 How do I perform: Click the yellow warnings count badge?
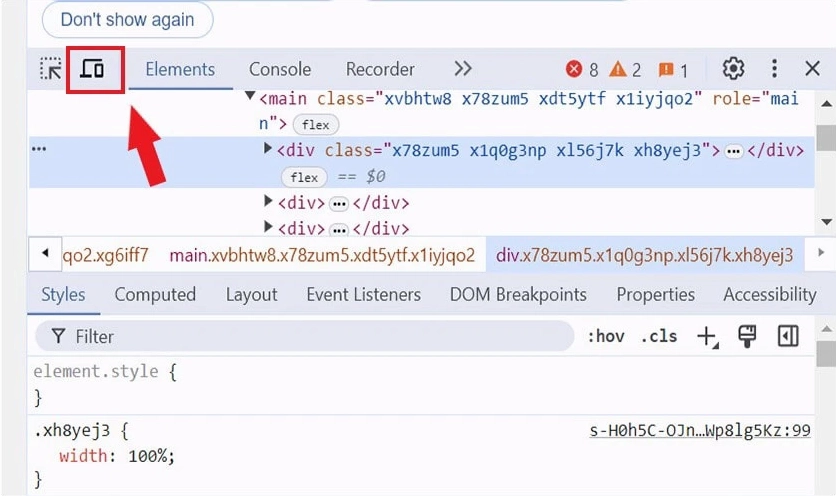point(626,69)
